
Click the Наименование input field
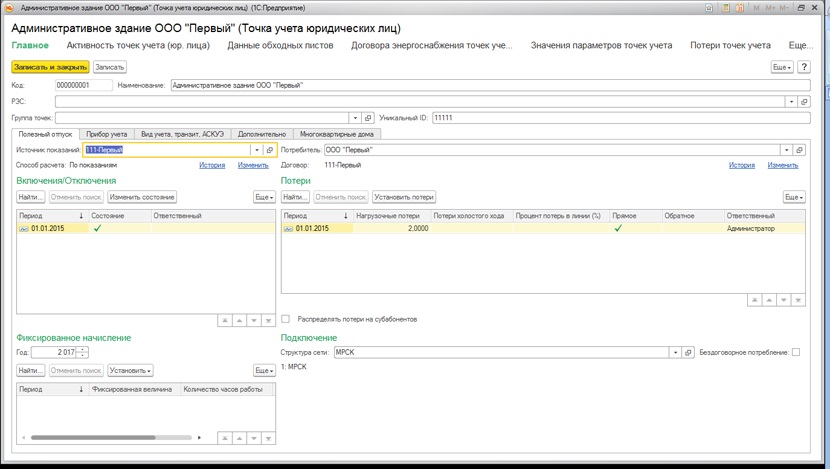(x=491, y=85)
